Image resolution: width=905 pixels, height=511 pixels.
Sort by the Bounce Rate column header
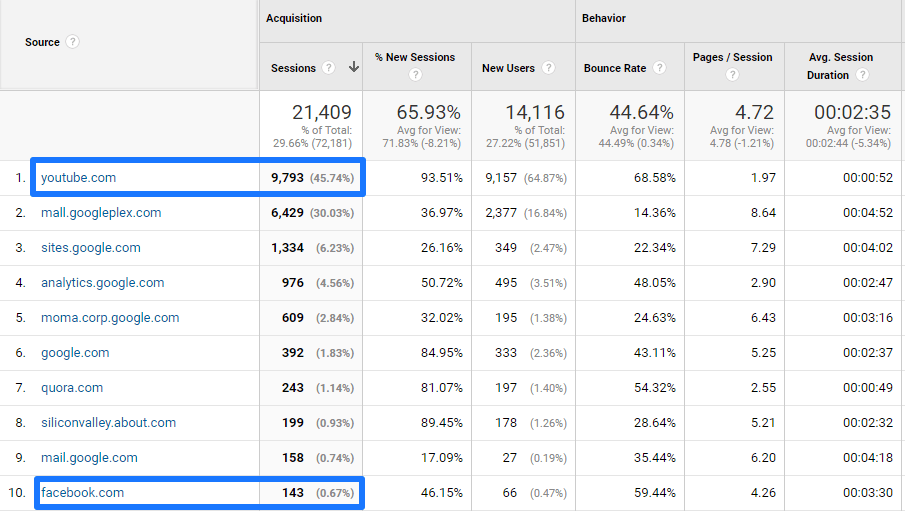click(x=615, y=68)
